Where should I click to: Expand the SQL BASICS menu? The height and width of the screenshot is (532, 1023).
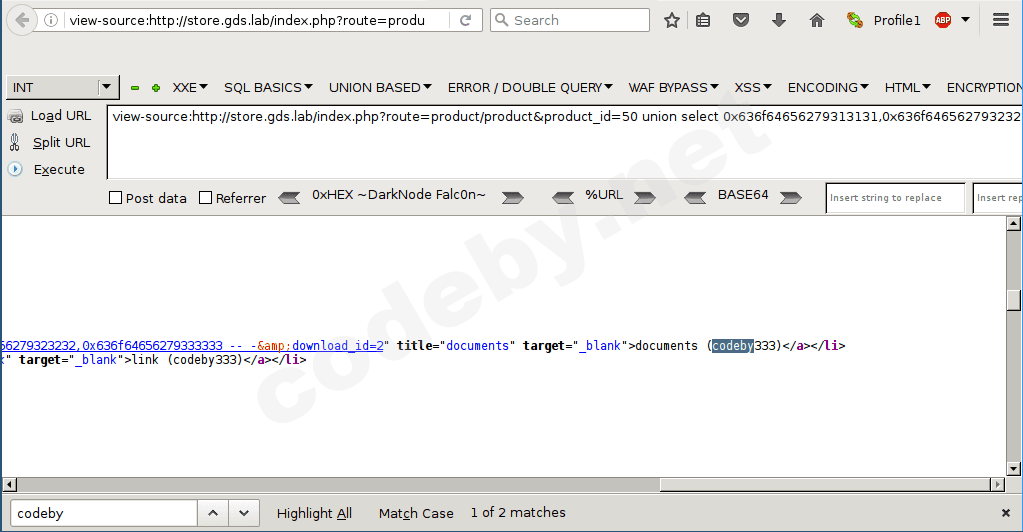pyautogui.click(x=268, y=87)
